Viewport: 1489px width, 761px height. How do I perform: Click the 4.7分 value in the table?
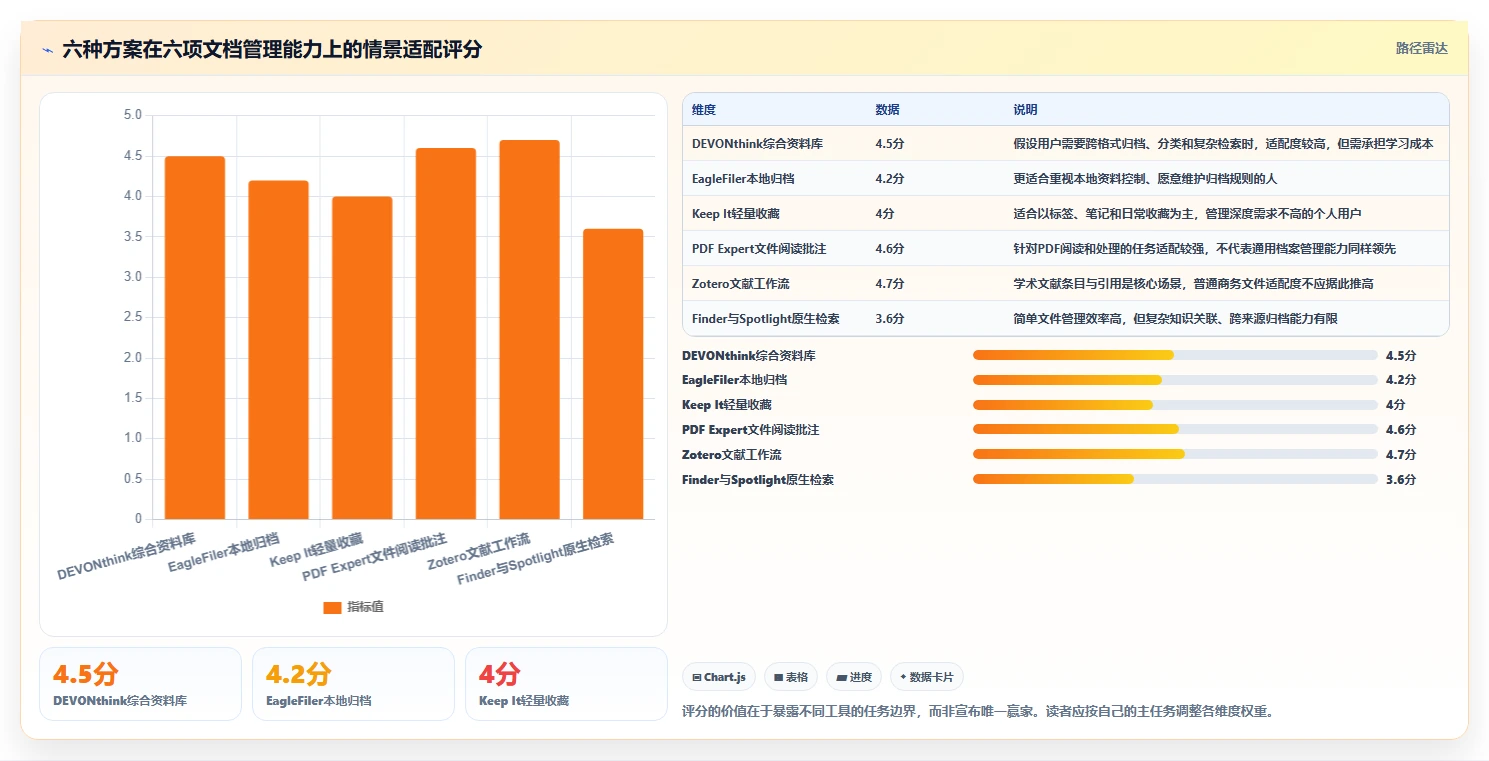[x=889, y=284]
